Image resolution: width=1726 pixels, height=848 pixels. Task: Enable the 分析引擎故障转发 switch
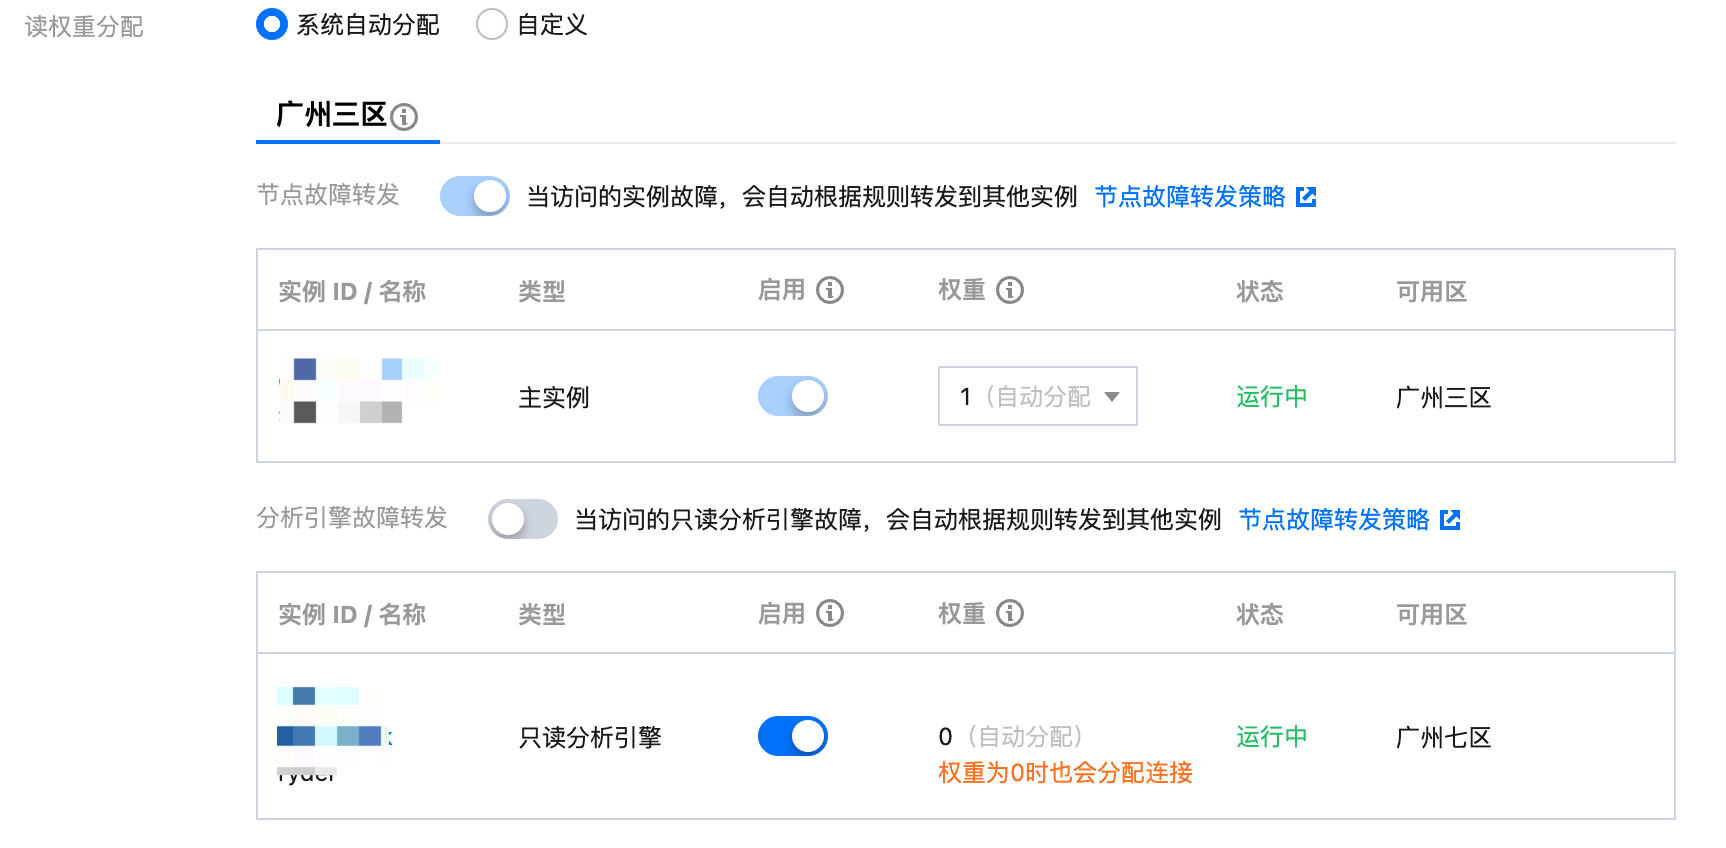522,519
